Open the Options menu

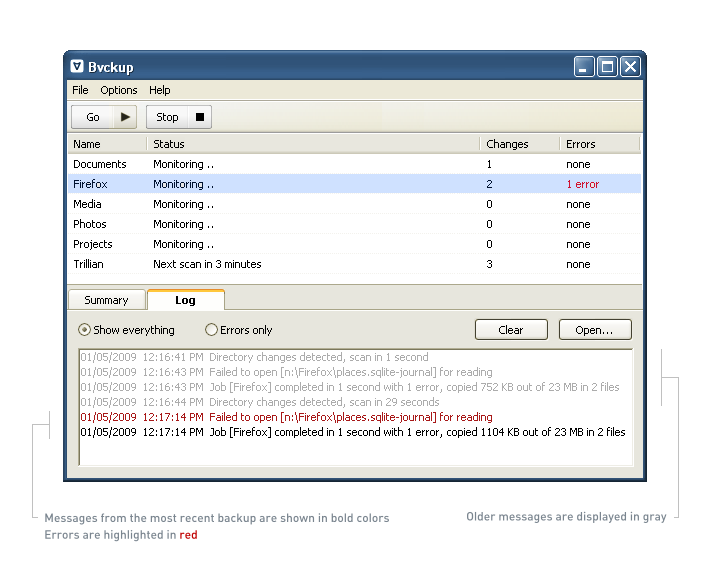pyautogui.click(x=119, y=90)
